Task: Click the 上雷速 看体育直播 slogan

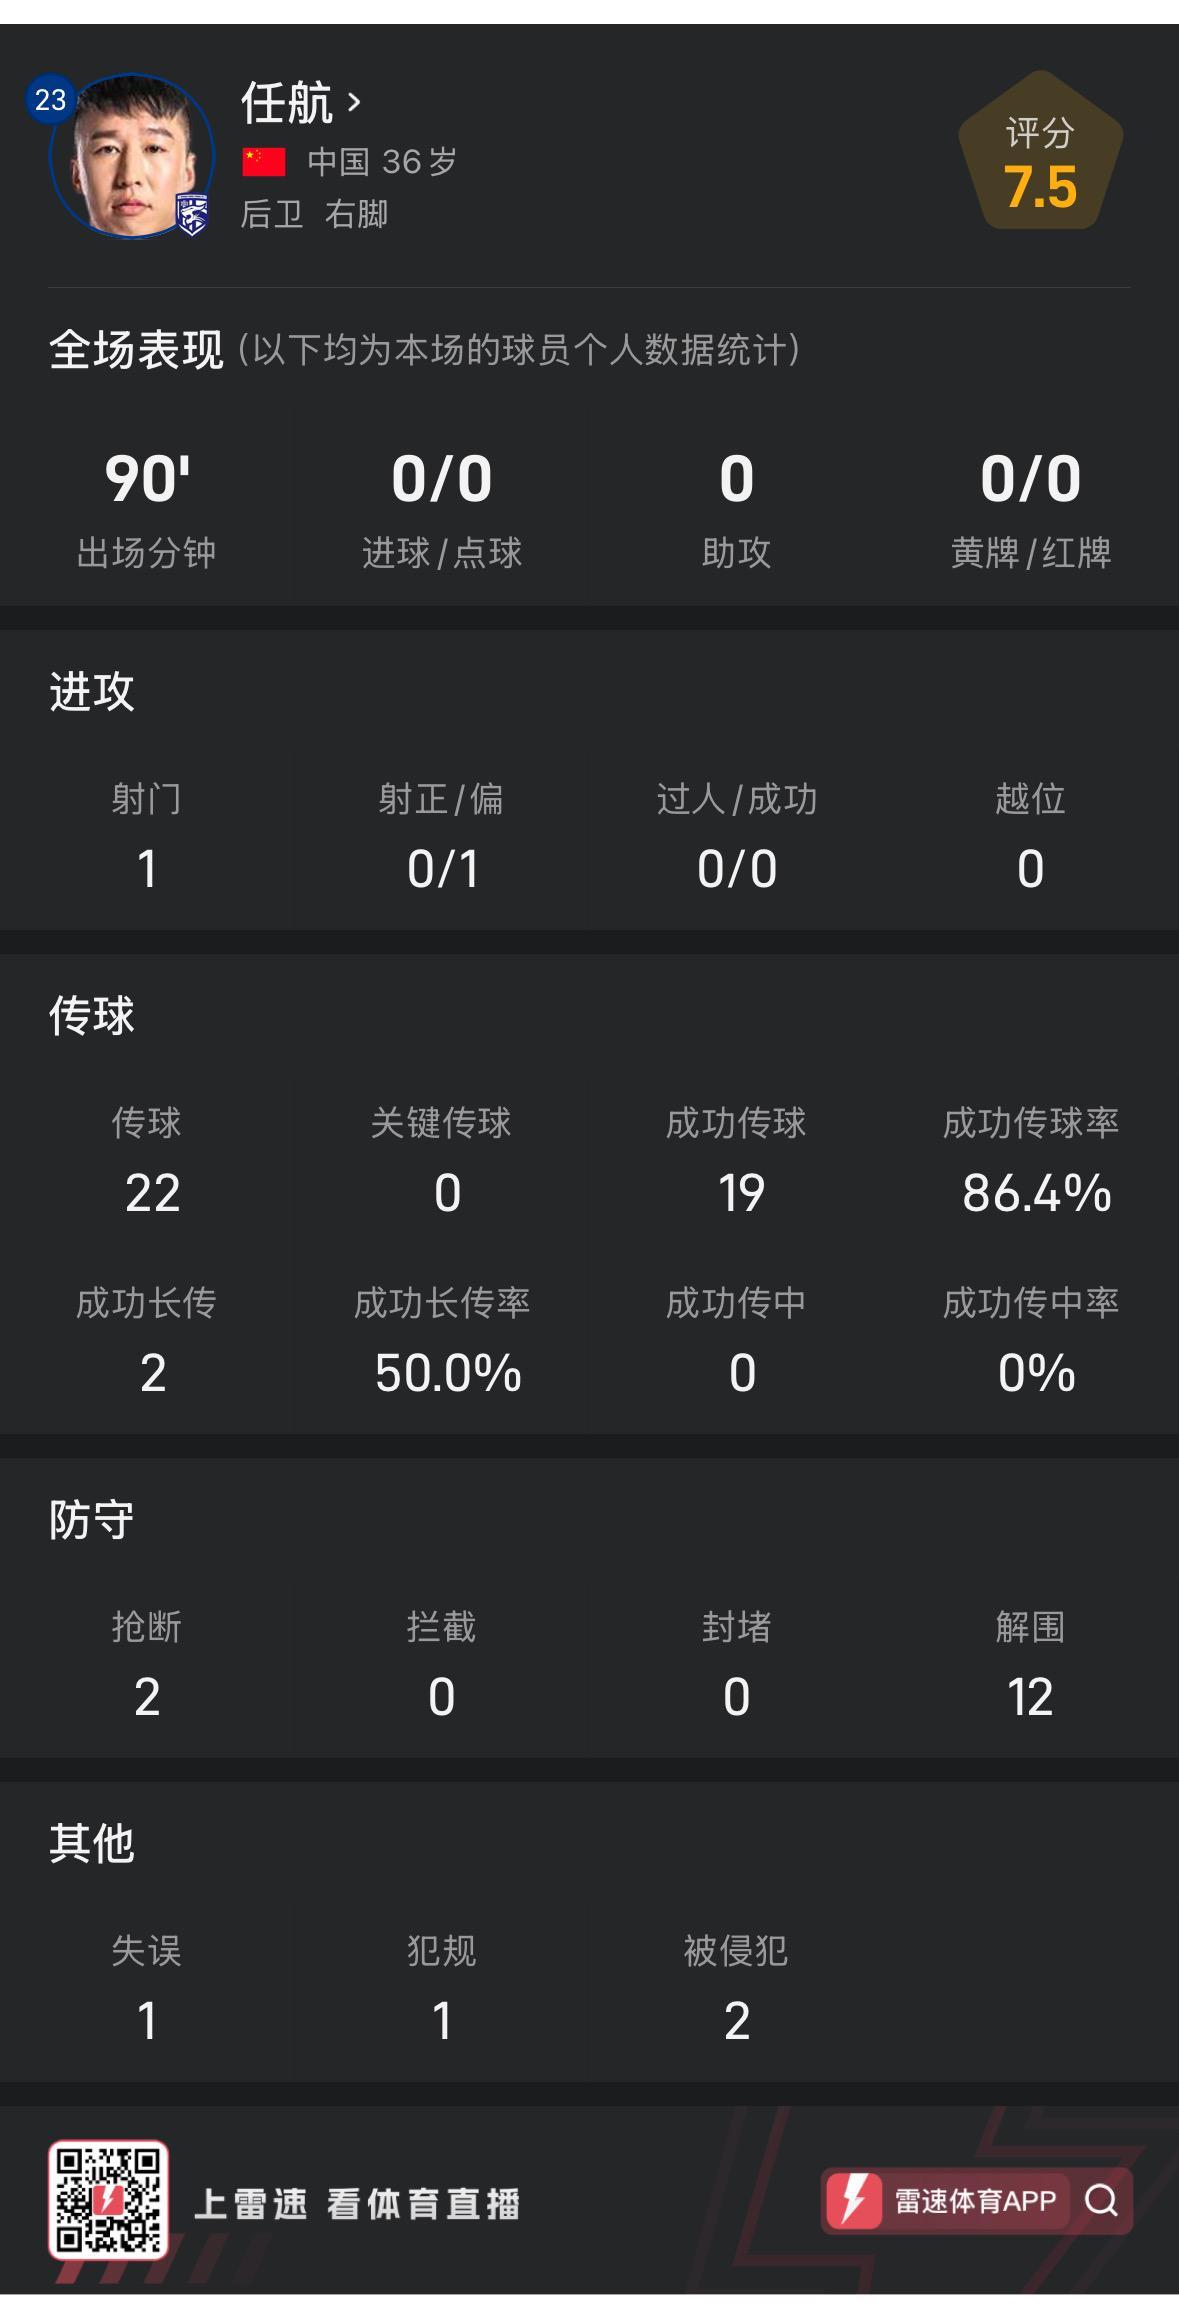Action: (357, 2203)
